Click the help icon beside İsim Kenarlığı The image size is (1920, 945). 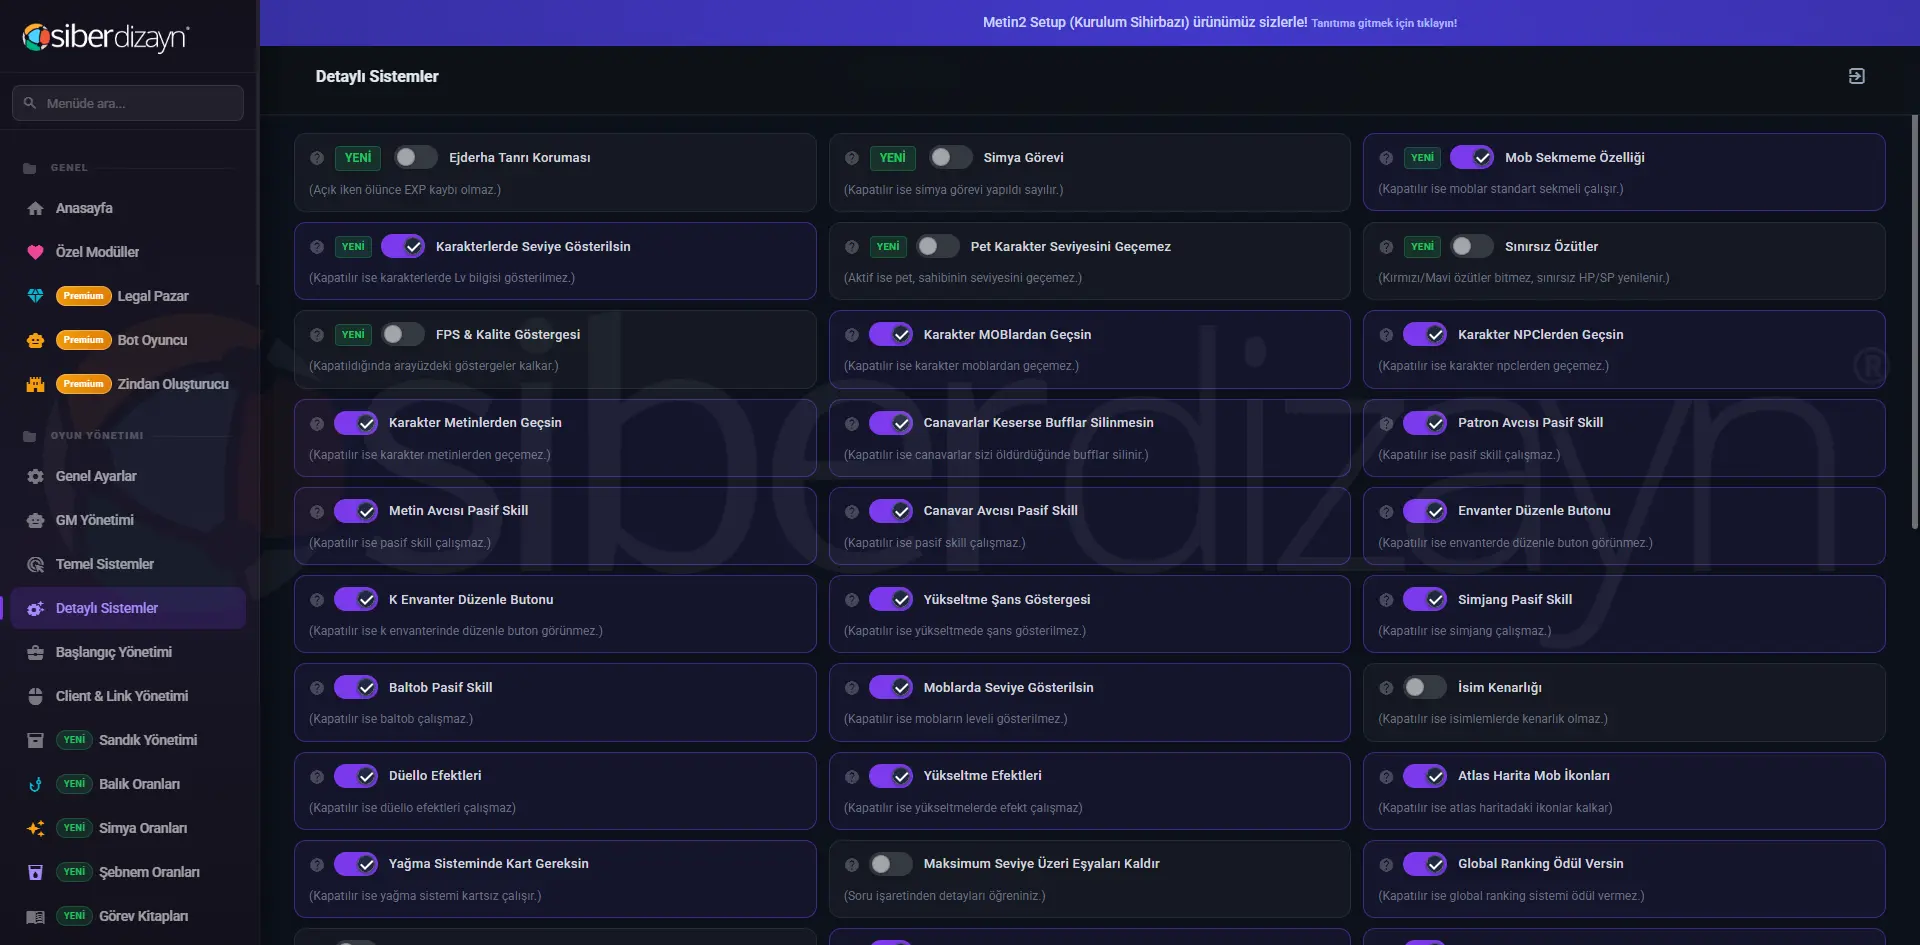pos(1386,688)
